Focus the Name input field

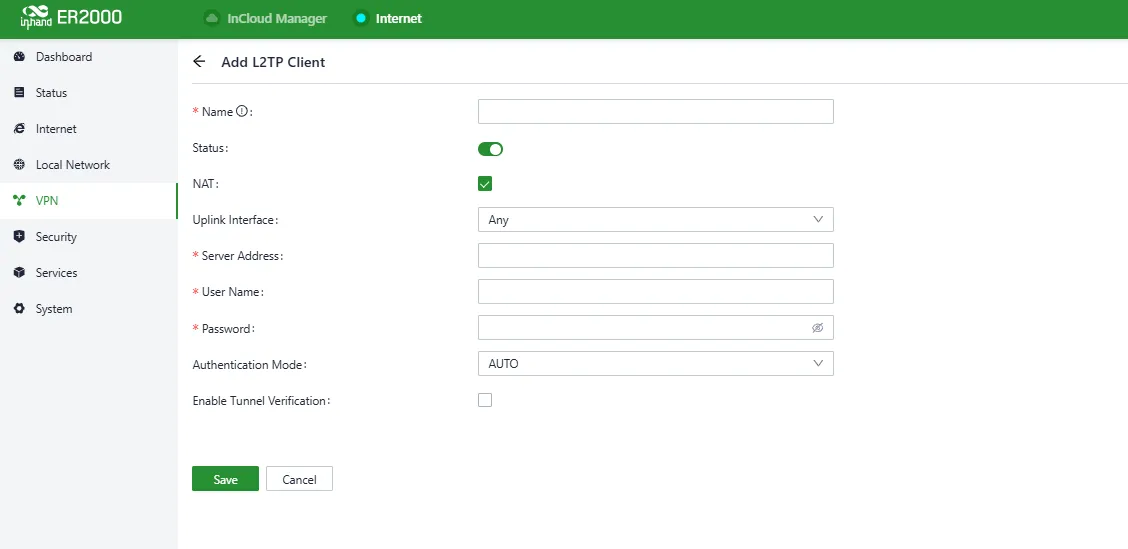(x=655, y=112)
